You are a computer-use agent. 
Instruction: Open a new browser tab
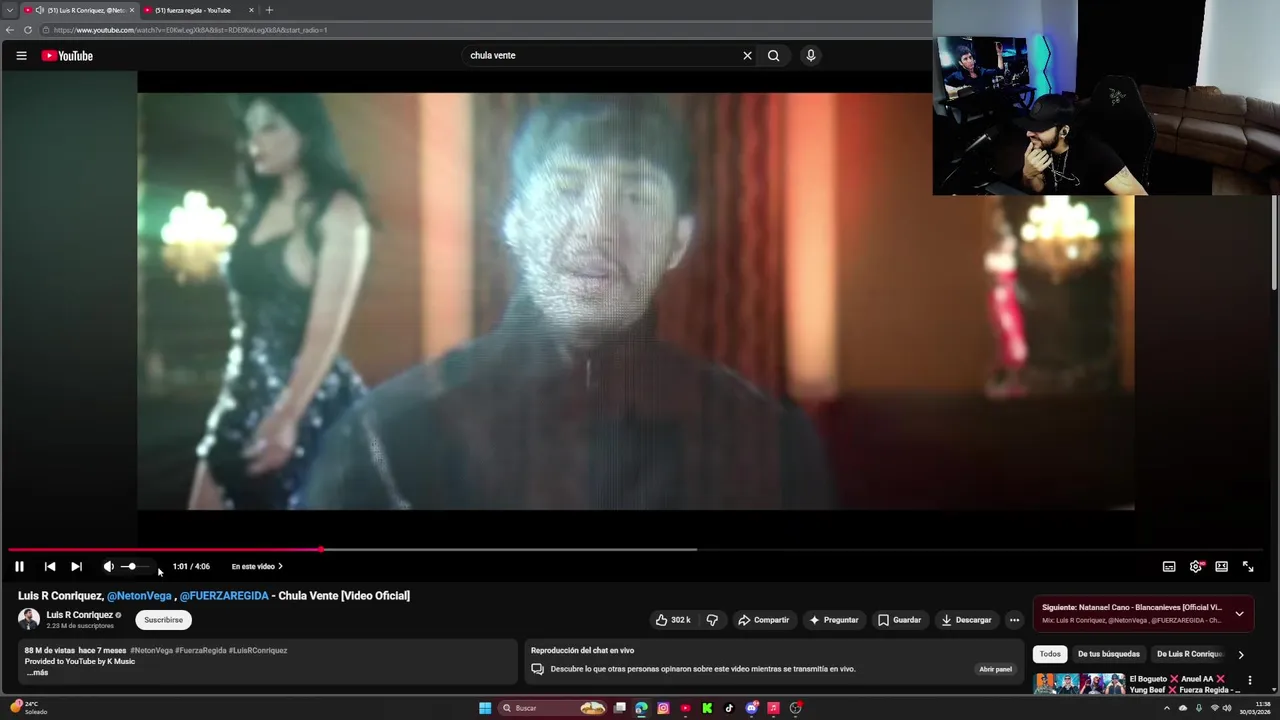click(x=269, y=10)
